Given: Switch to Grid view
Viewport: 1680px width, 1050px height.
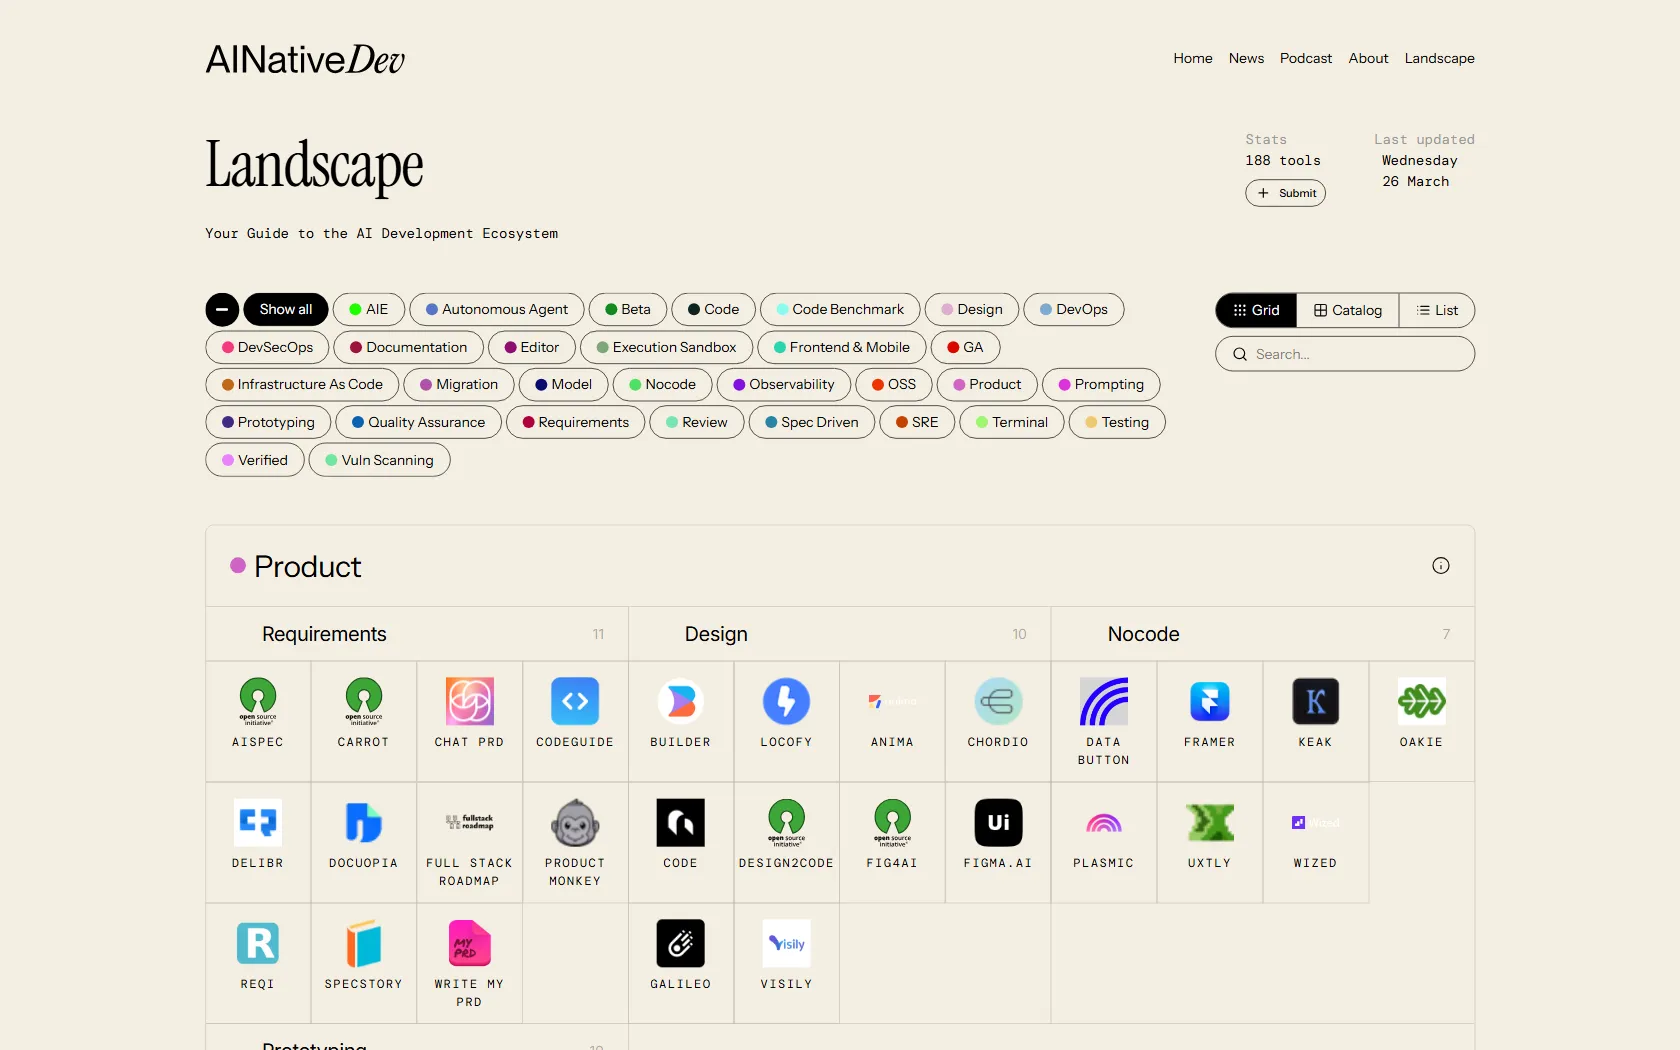Looking at the screenshot, I should (x=1256, y=310).
